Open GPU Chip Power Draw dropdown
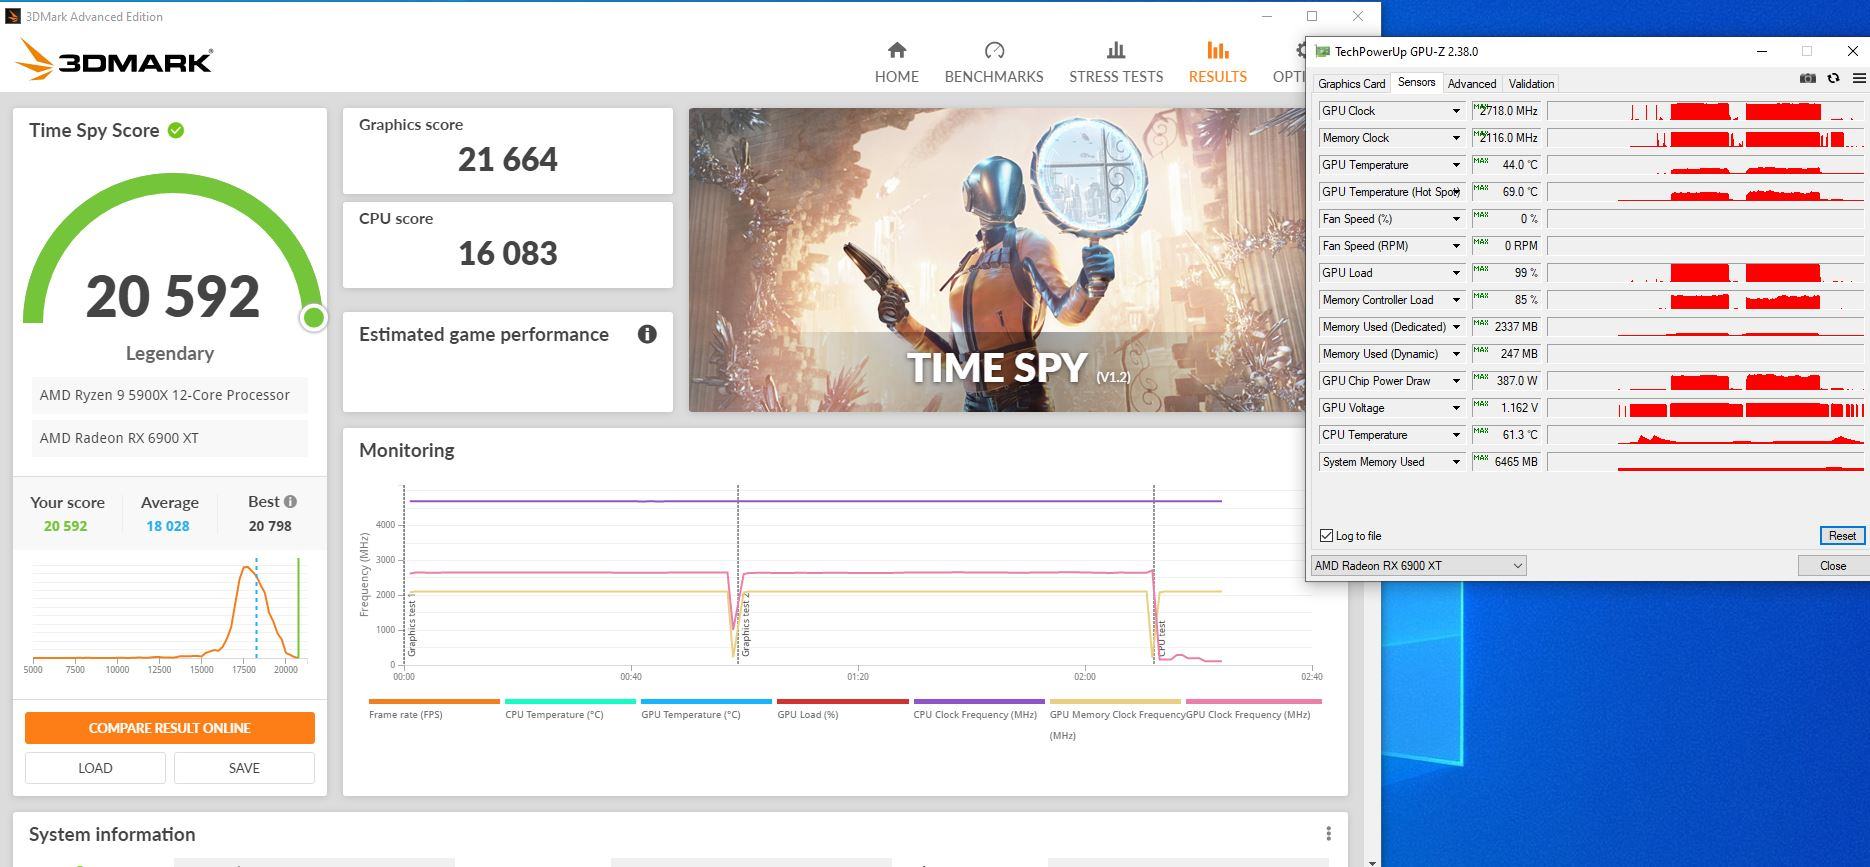This screenshot has width=1870, height=867. click(x=1456, y=381)
